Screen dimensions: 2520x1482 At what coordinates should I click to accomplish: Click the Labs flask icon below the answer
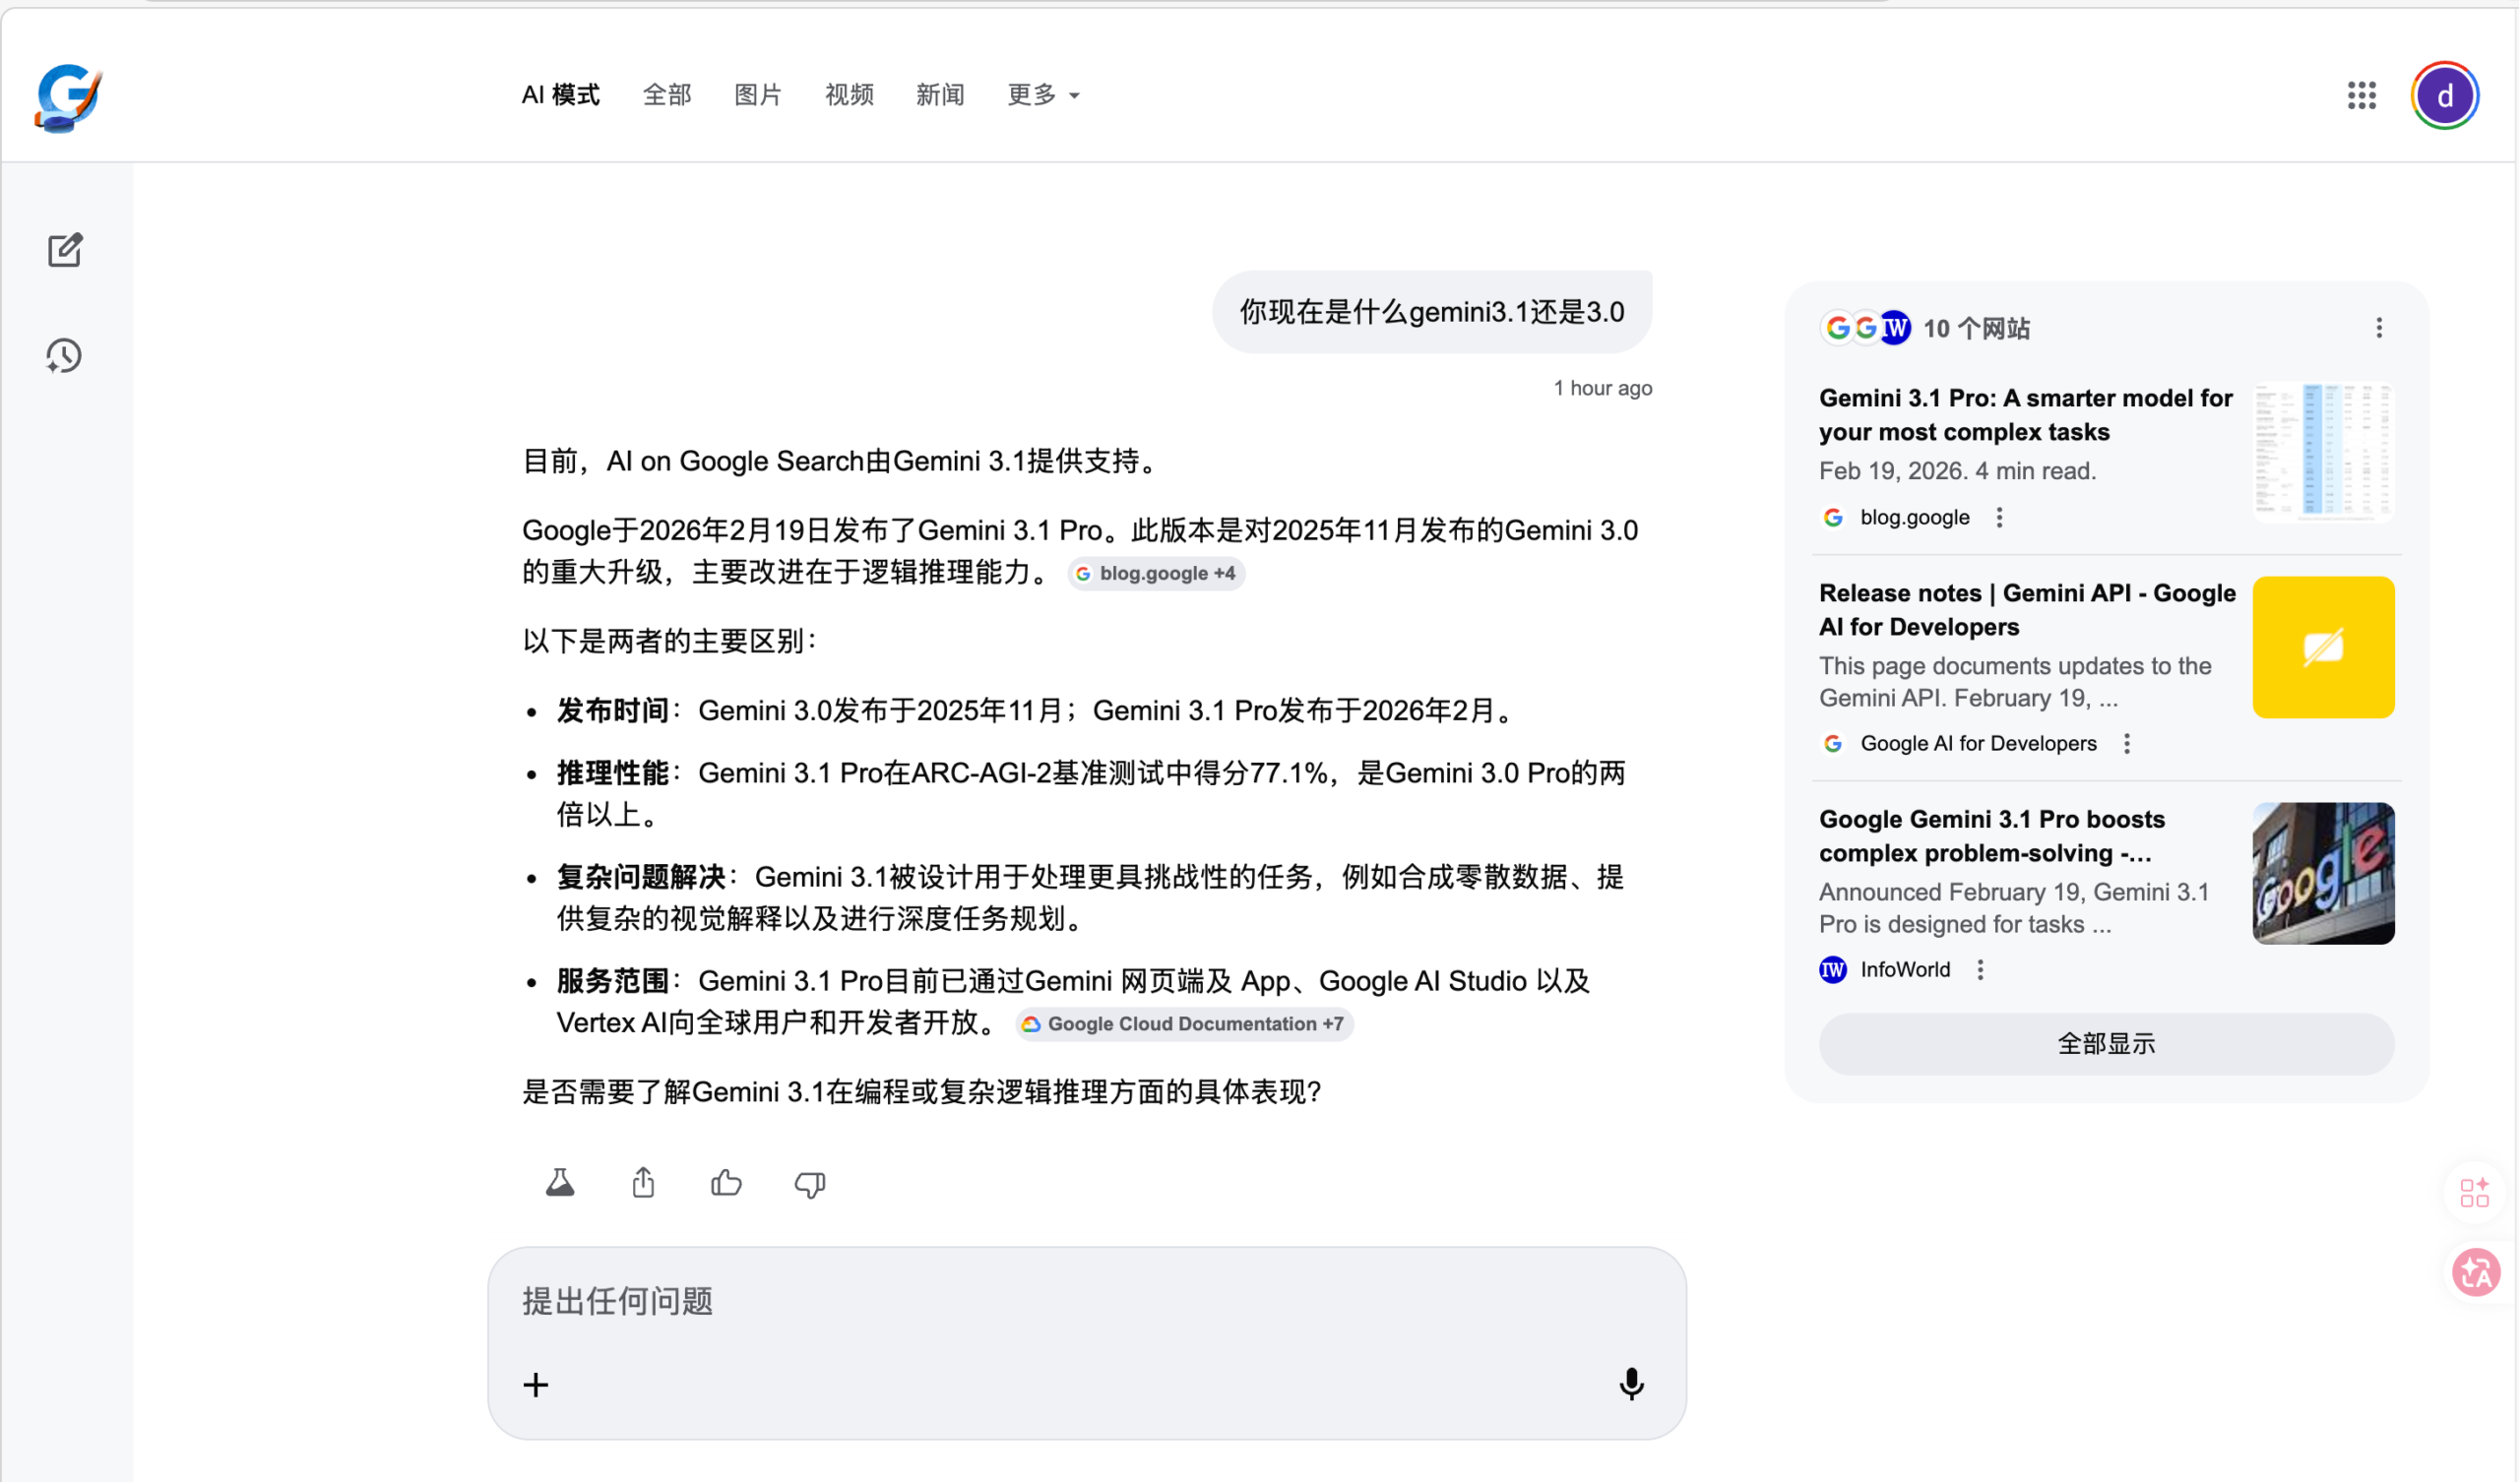click(560, 1182)
